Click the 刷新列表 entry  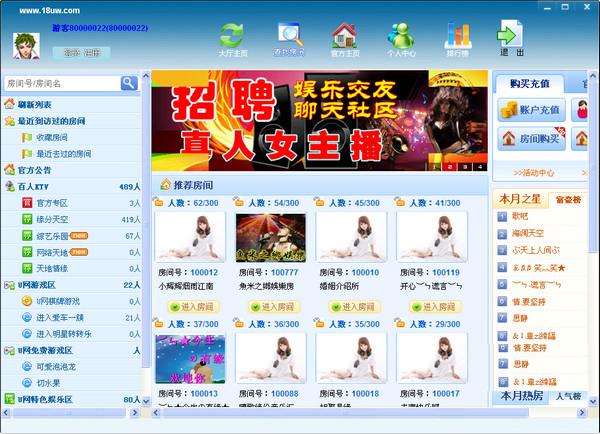34,104
